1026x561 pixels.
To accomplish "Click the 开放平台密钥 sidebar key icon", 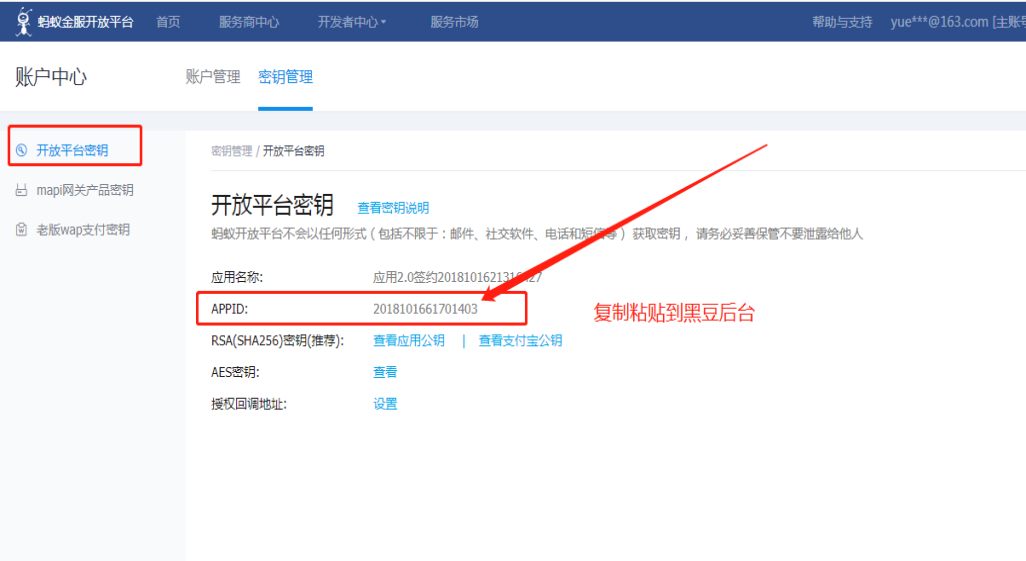I will pyautogui.click(x=22, y=150).
